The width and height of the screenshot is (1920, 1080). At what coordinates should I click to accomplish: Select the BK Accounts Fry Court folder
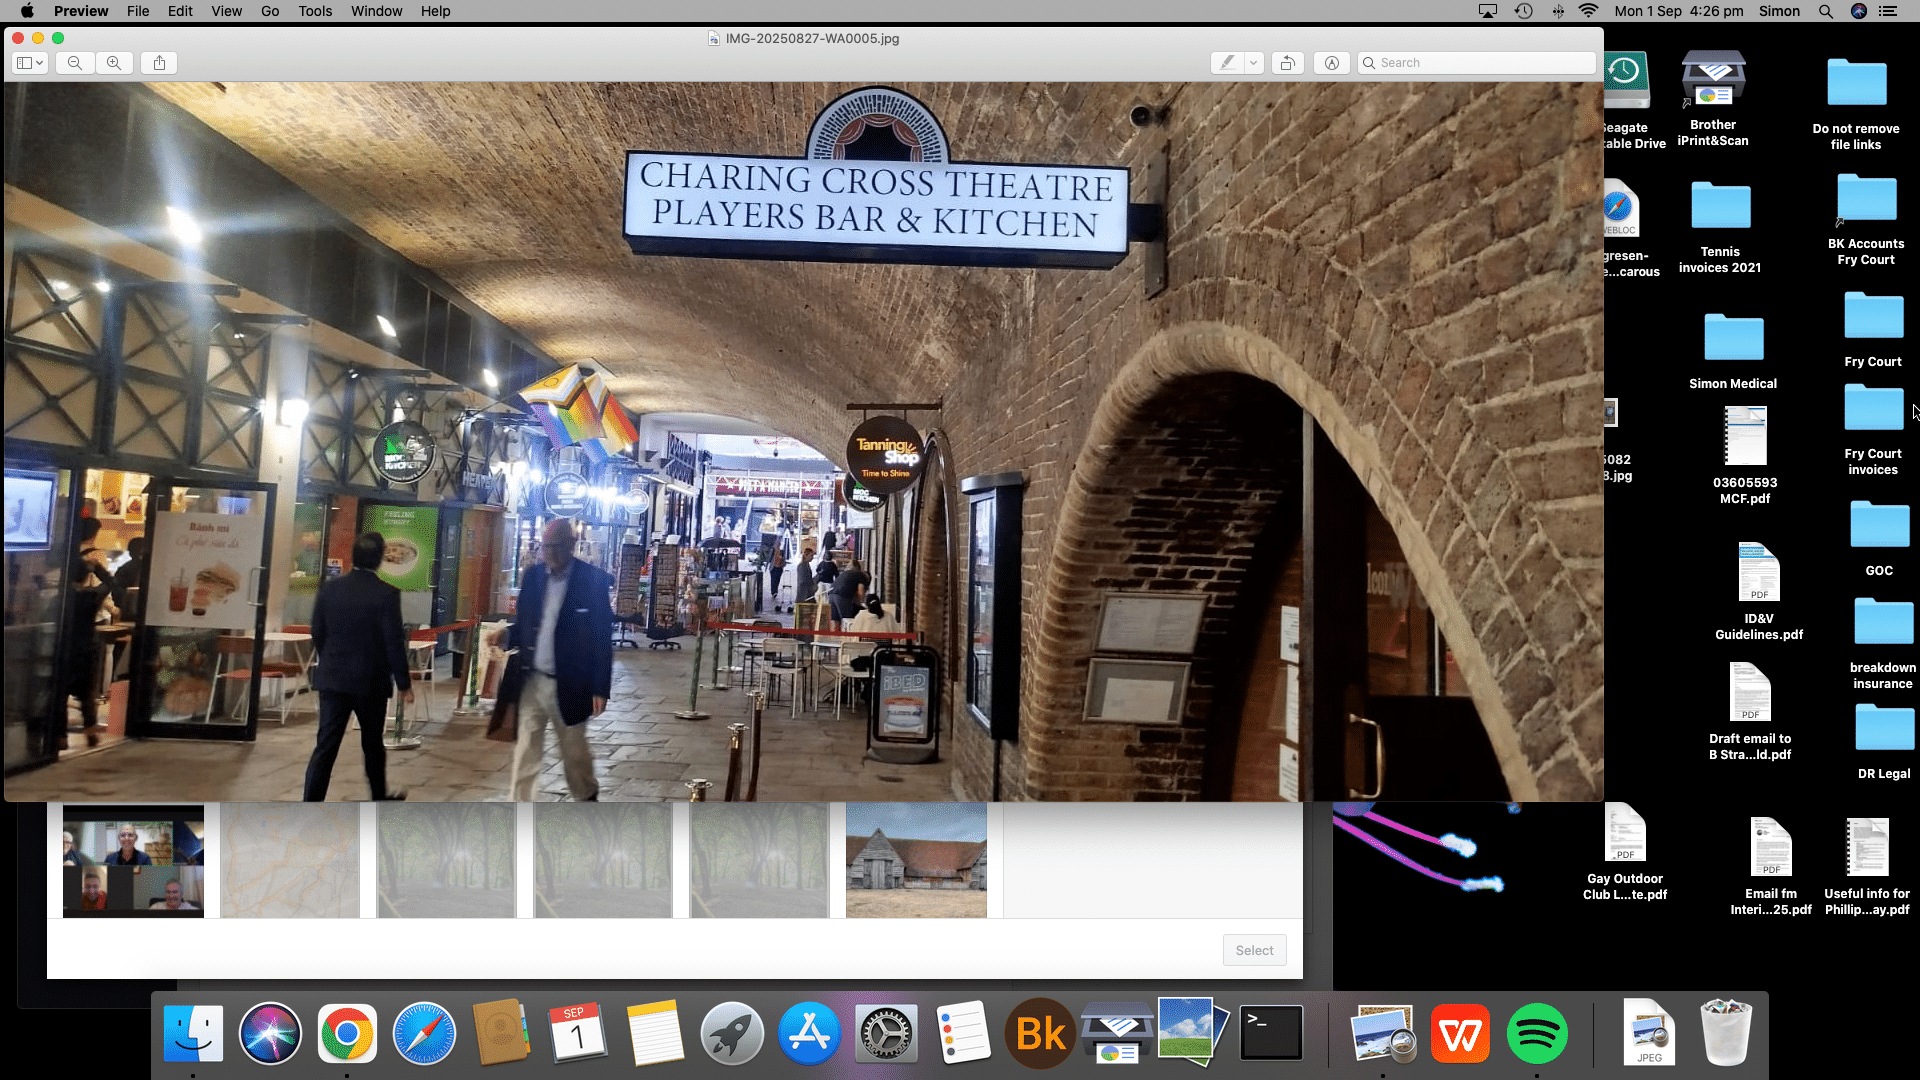click(1866, 220)
